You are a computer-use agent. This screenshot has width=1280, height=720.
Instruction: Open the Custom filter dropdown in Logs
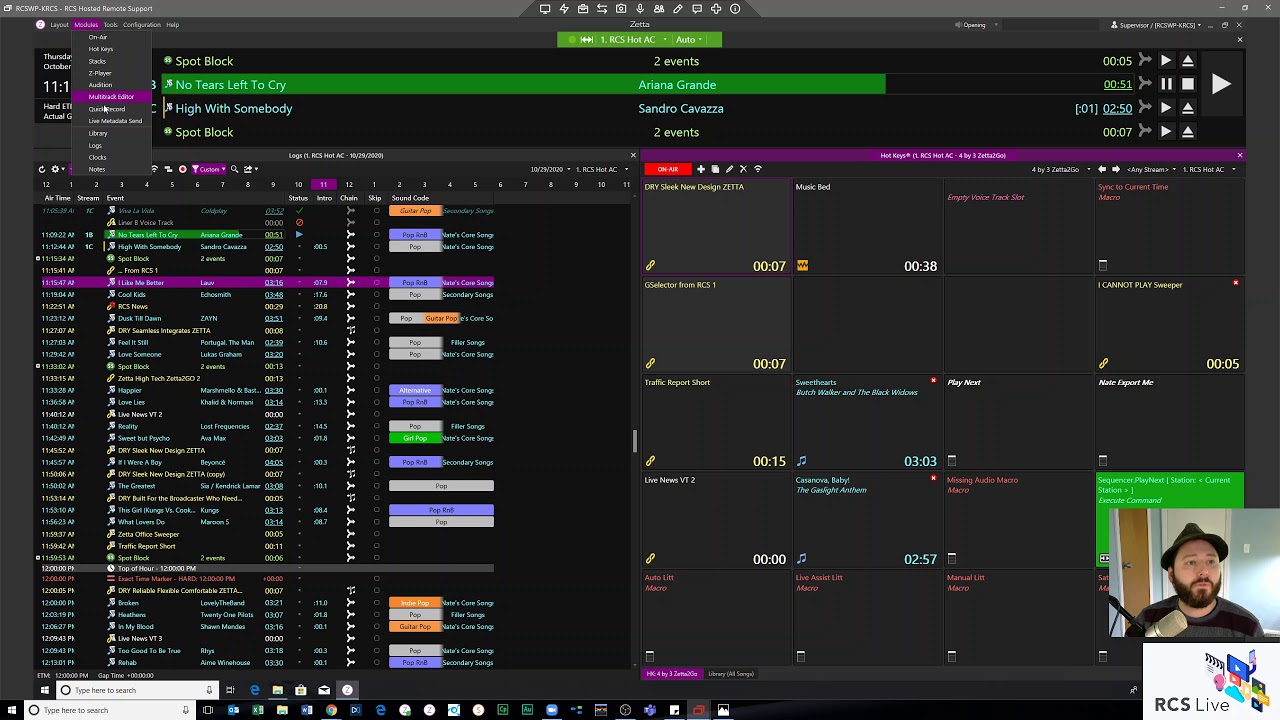210,169
